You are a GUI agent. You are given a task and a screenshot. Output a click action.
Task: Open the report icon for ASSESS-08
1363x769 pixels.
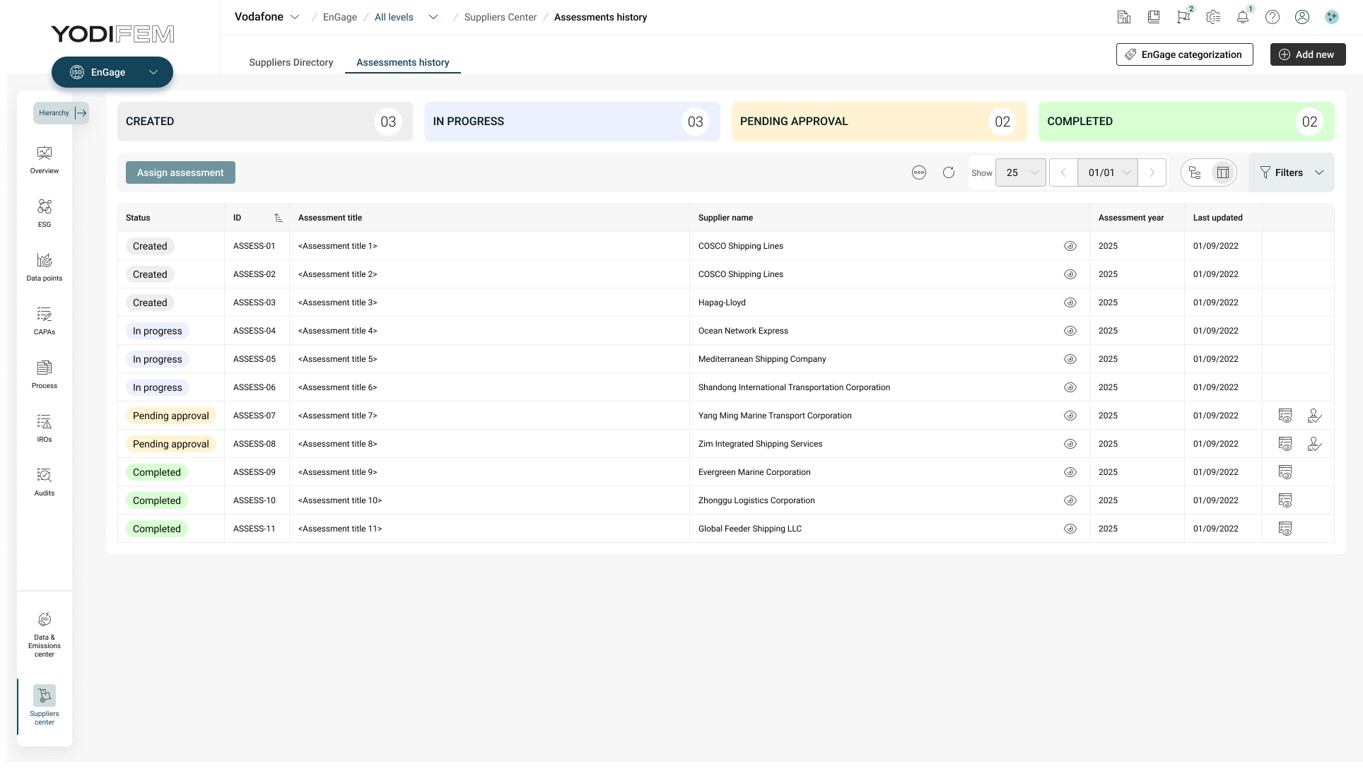[x=1285, y=444]
